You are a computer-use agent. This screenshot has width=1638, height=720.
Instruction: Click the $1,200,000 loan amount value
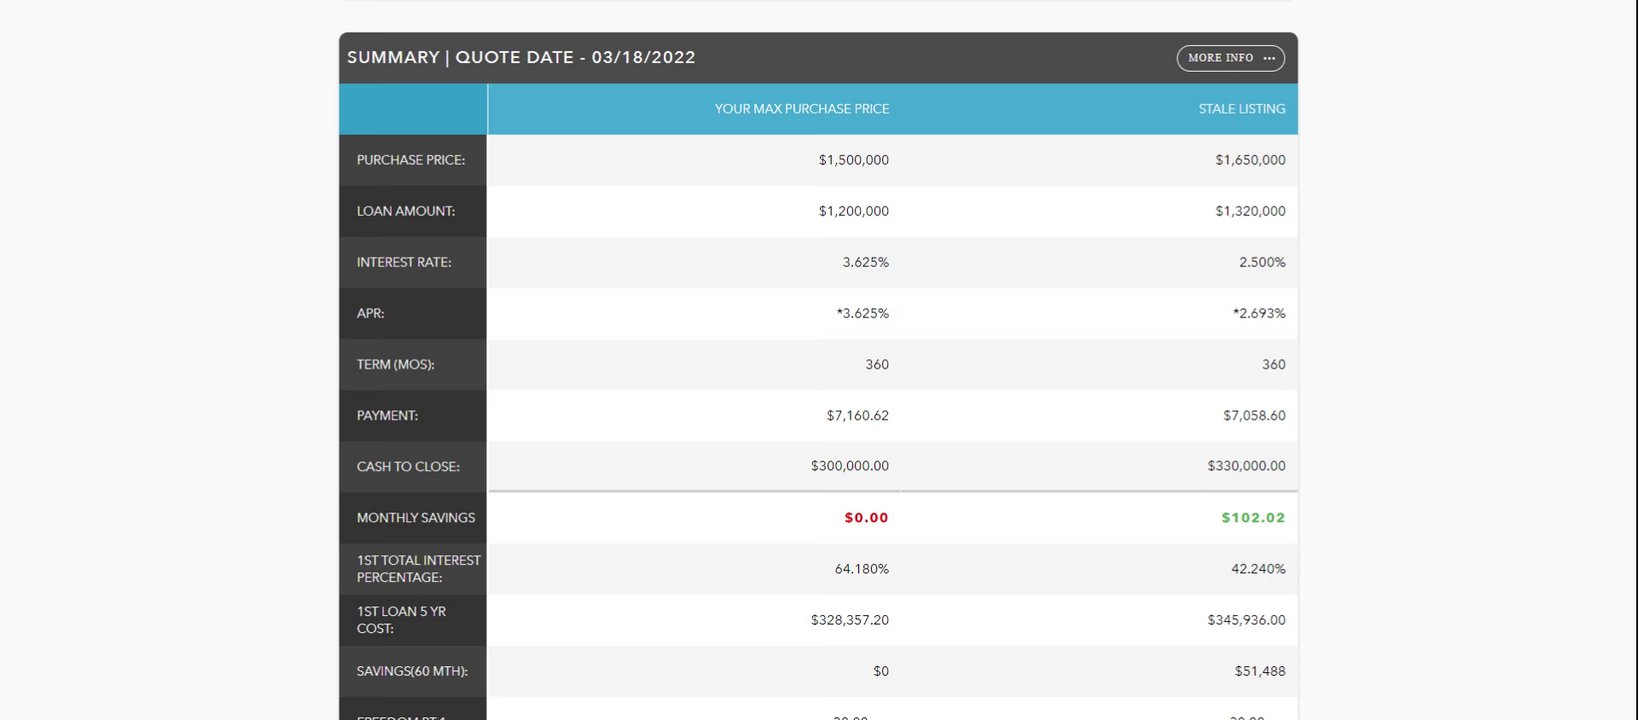(x=853, y=211)
